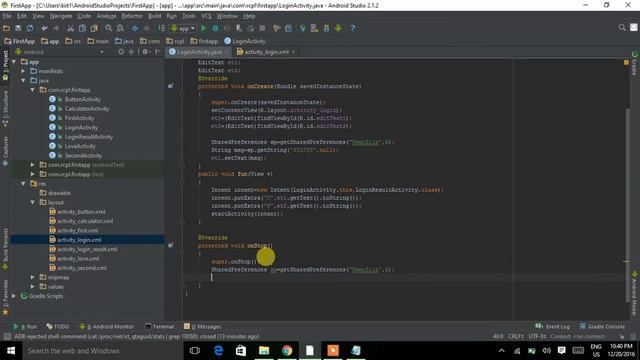Expand the values folder
The width and height of the screenshot is (640, 360).
[33, 287]
